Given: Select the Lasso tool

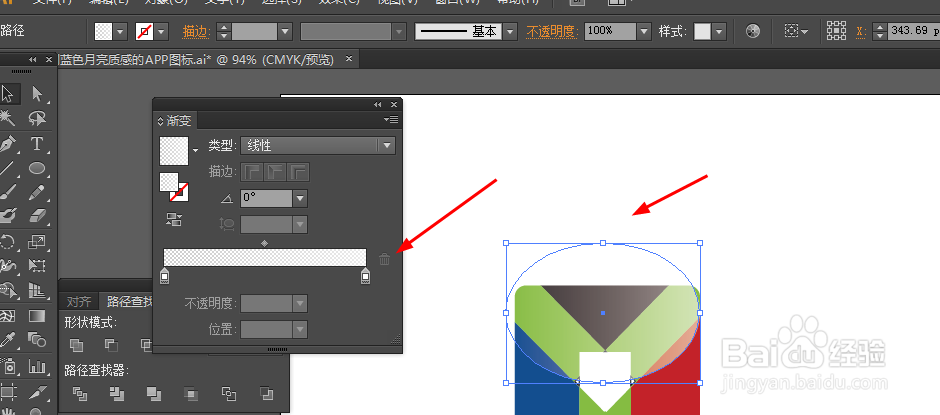Looking at the screenshot, I should click(x=37, y=118).
